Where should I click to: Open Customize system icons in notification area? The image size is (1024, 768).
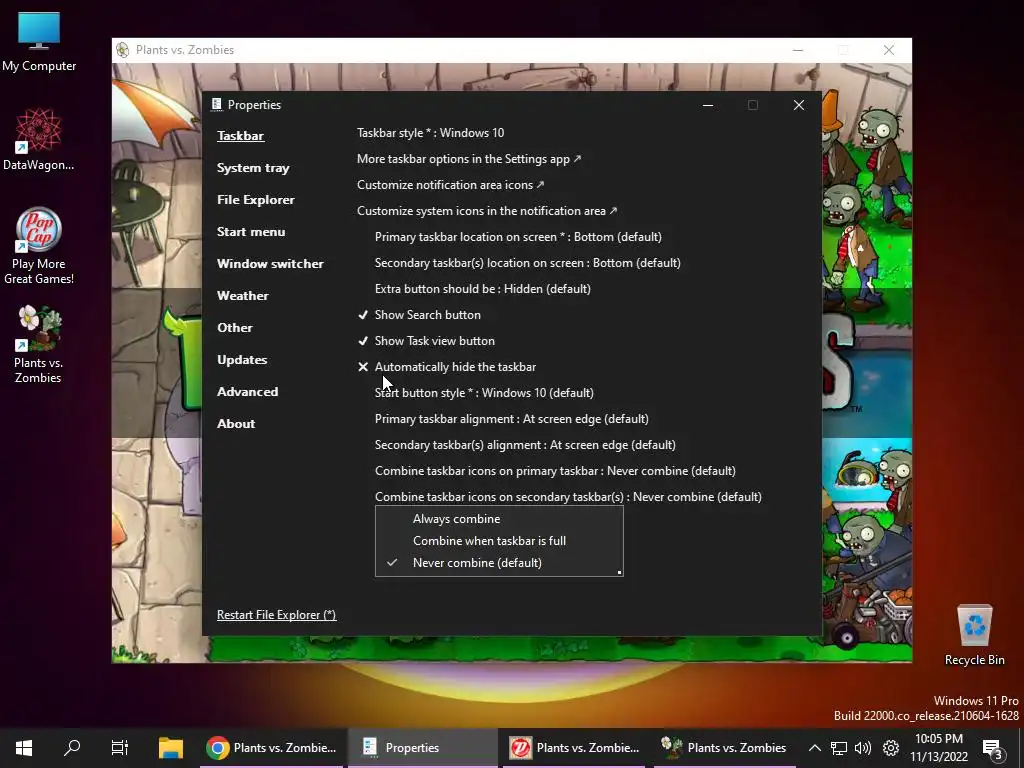pos(487,211)
